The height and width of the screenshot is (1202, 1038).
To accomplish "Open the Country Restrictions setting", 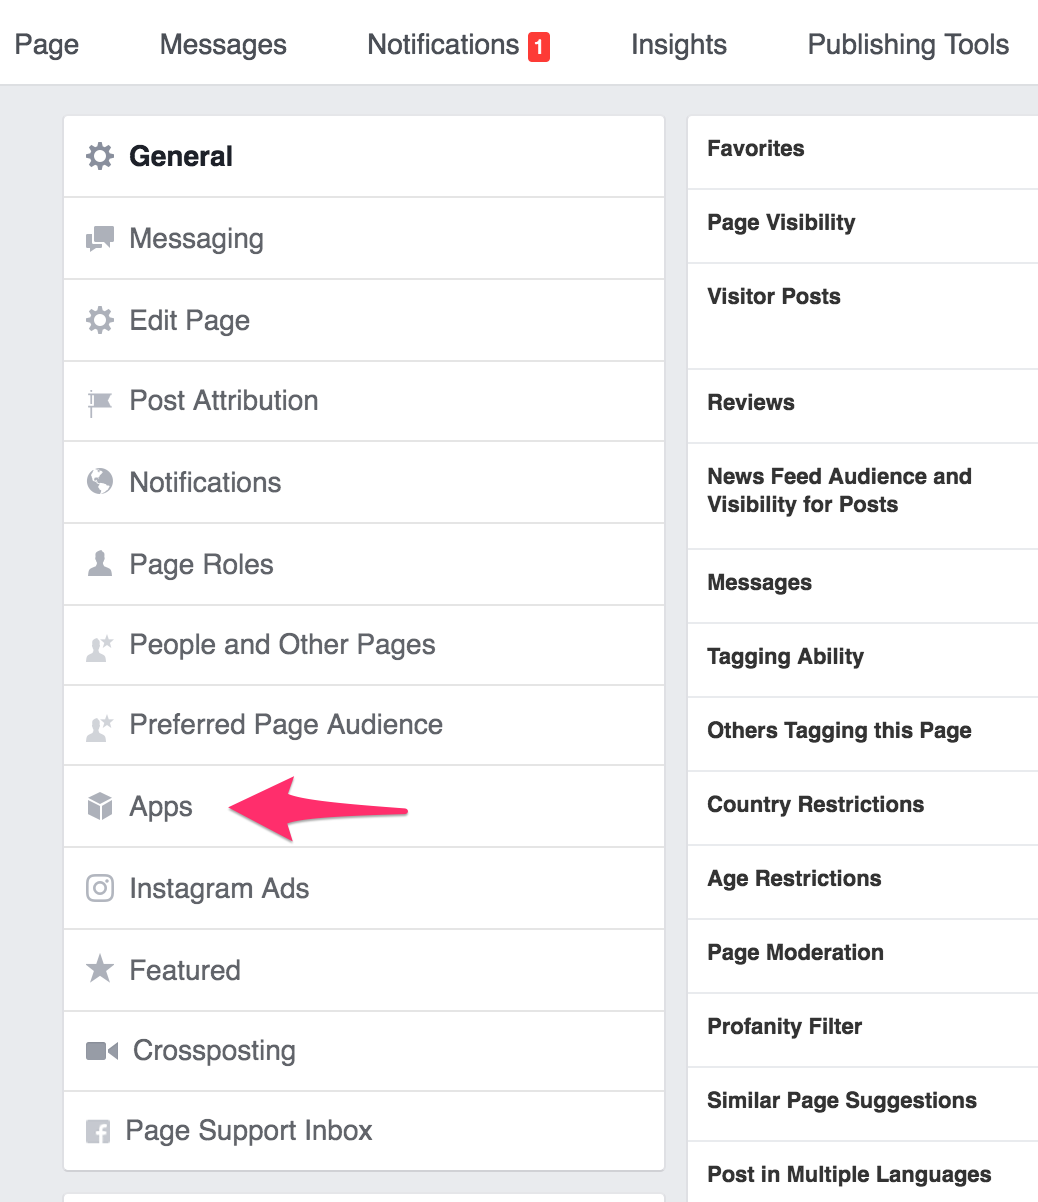I will tap(815, 804).
